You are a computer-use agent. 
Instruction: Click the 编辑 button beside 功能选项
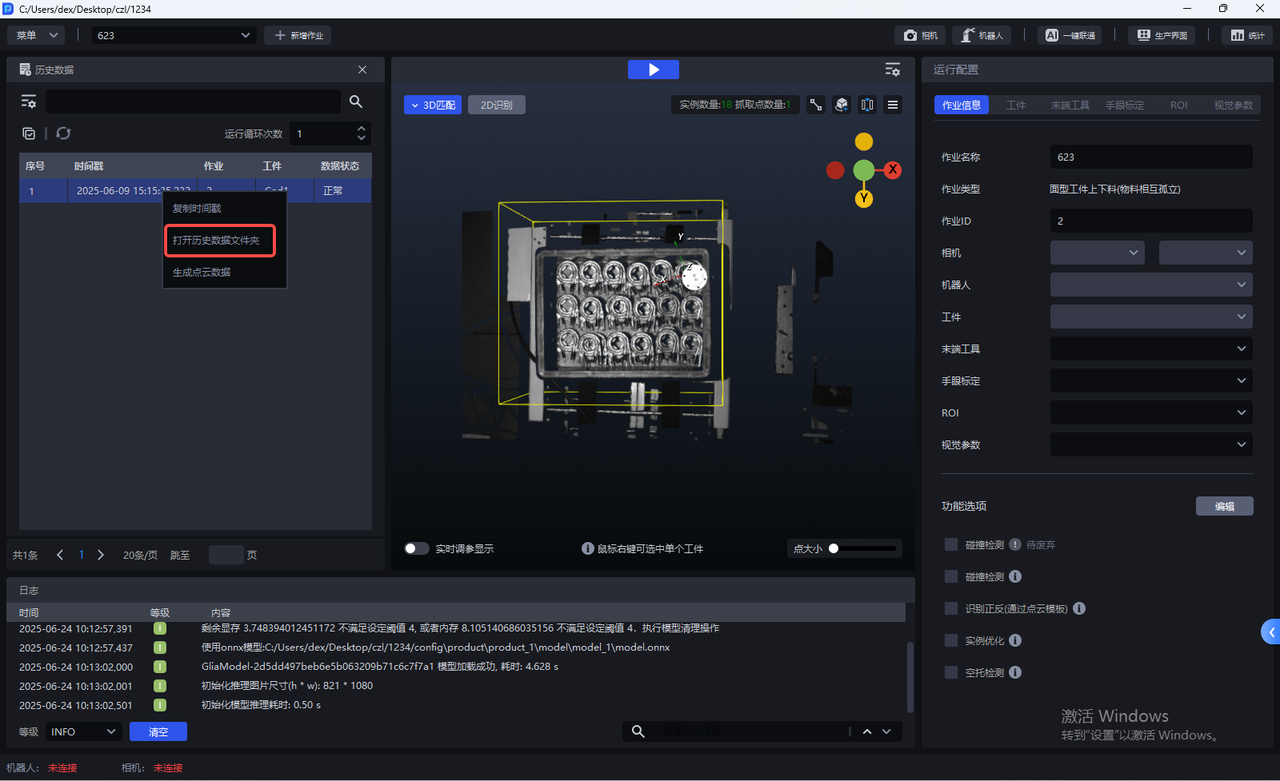pos(1224,506)
